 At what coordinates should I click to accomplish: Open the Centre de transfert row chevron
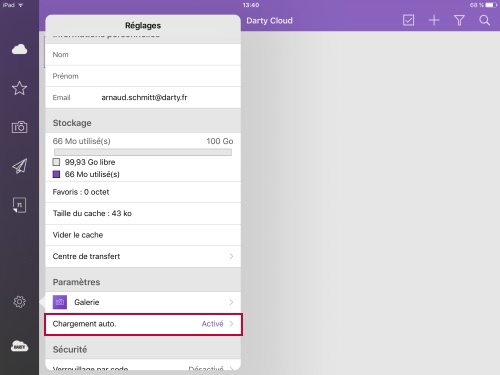click(x=231, y=256)
